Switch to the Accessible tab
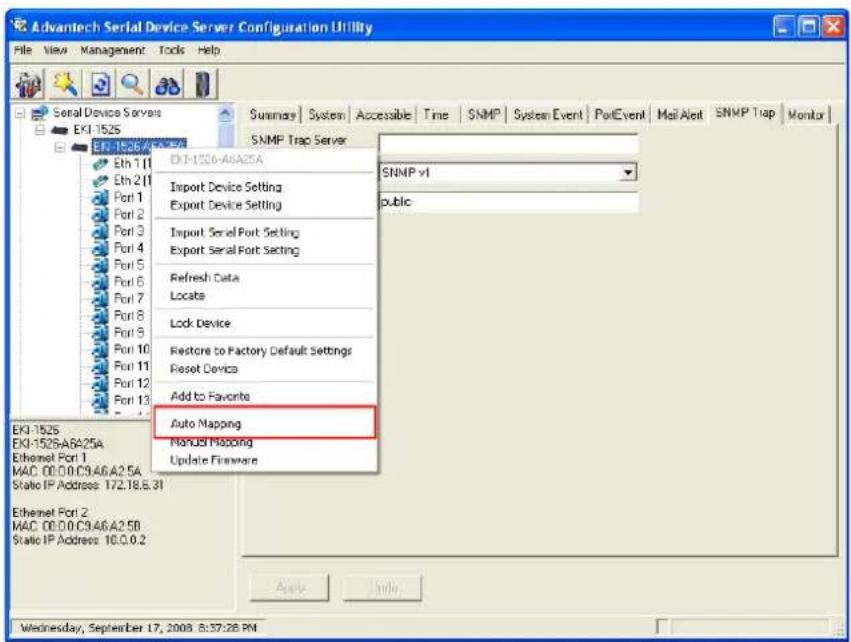The image size is (851, 642). [384, 115]
